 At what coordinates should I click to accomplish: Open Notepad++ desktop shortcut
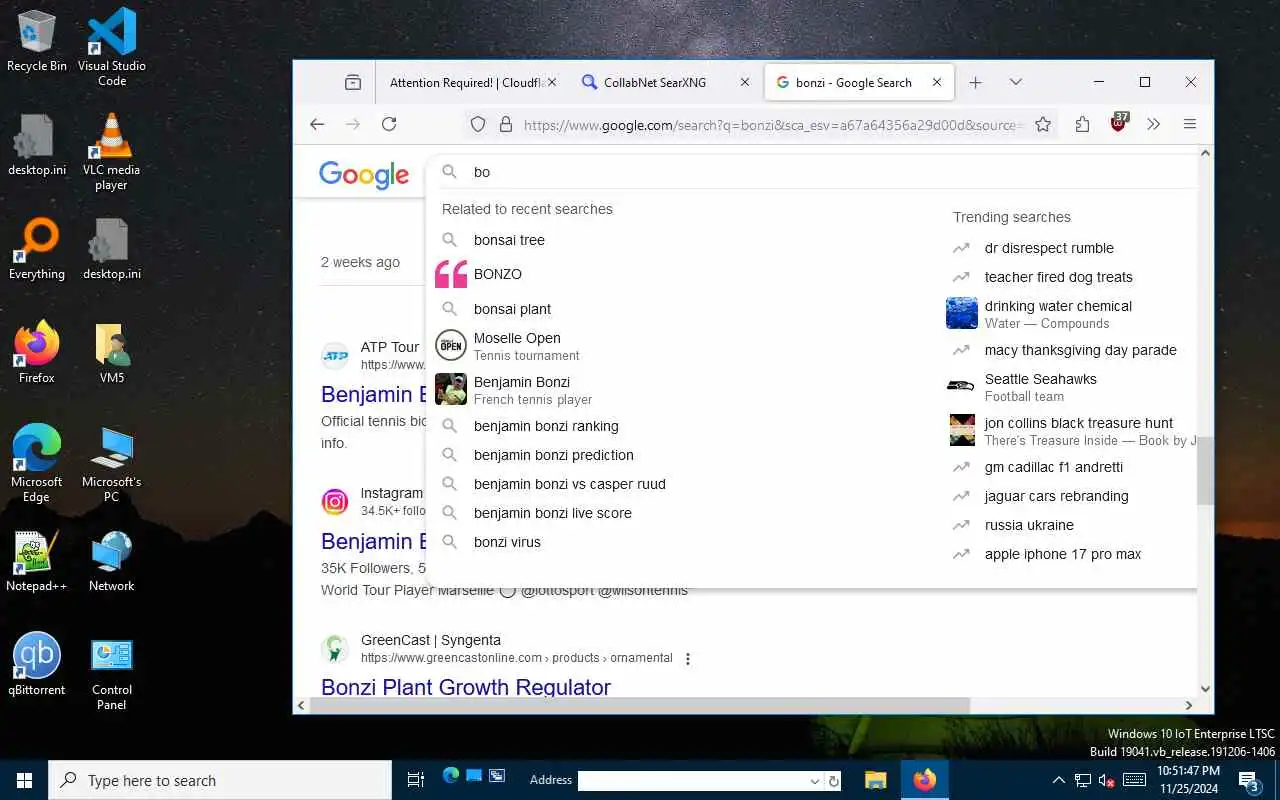point(37,561)
